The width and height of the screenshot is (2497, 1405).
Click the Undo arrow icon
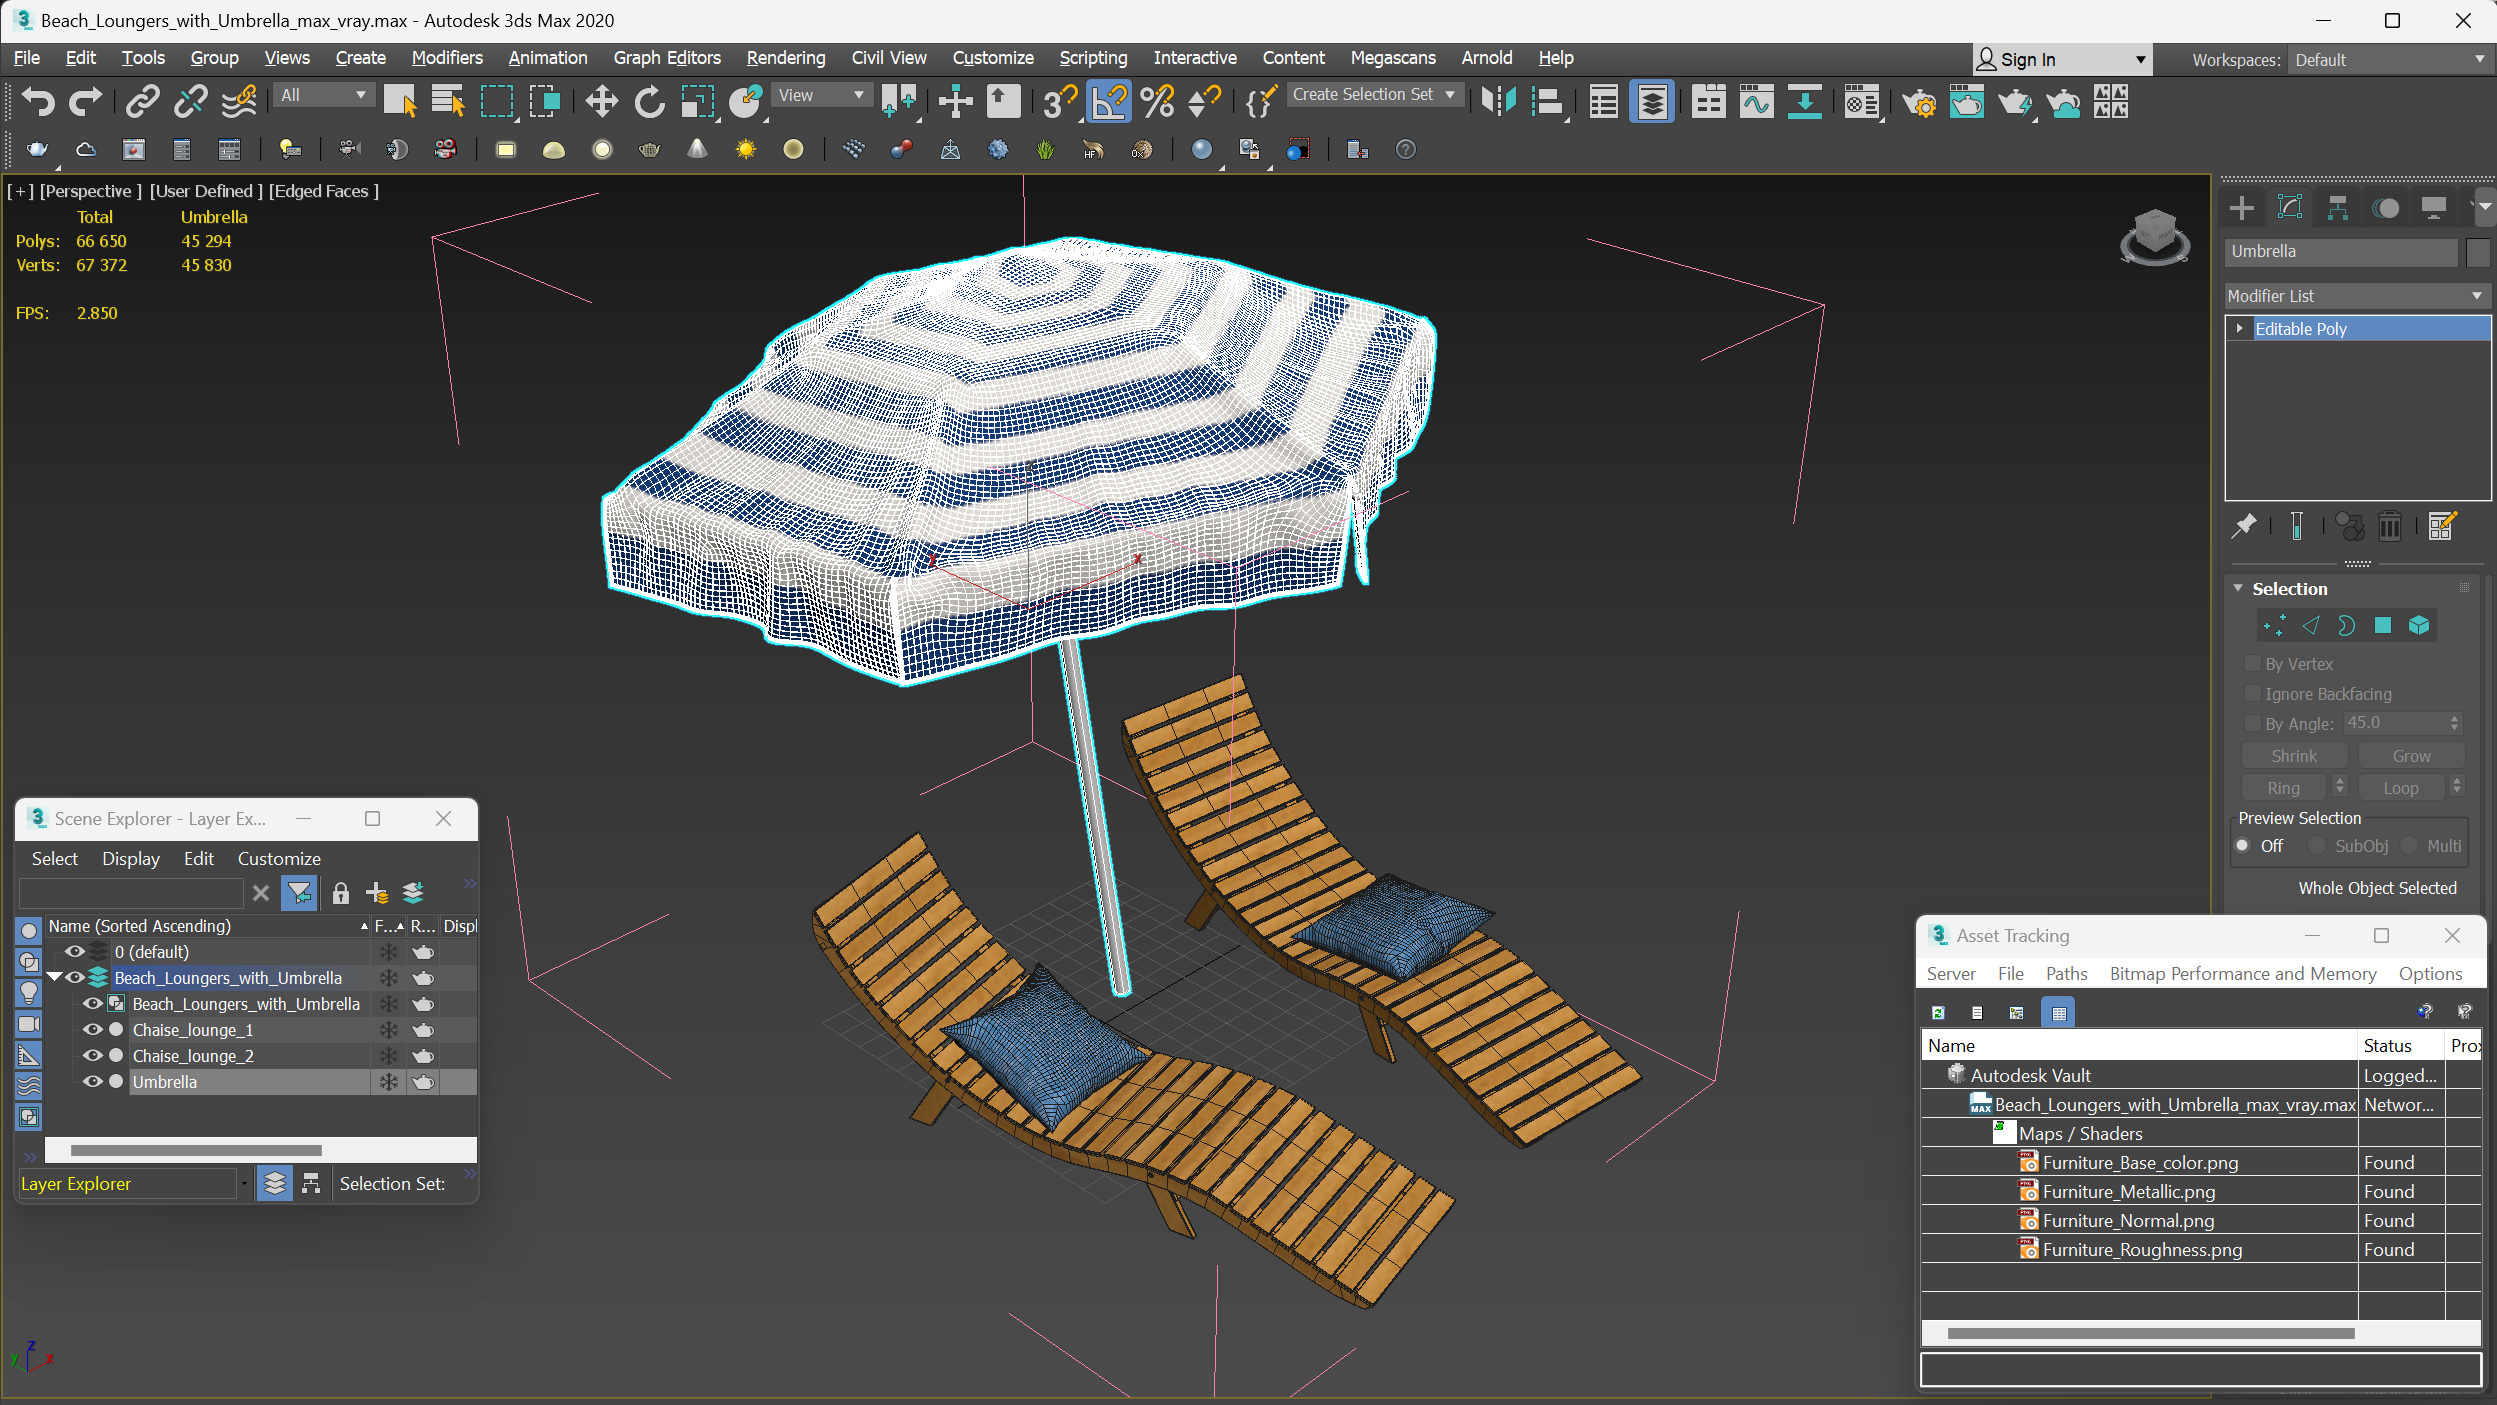[38, 101]
